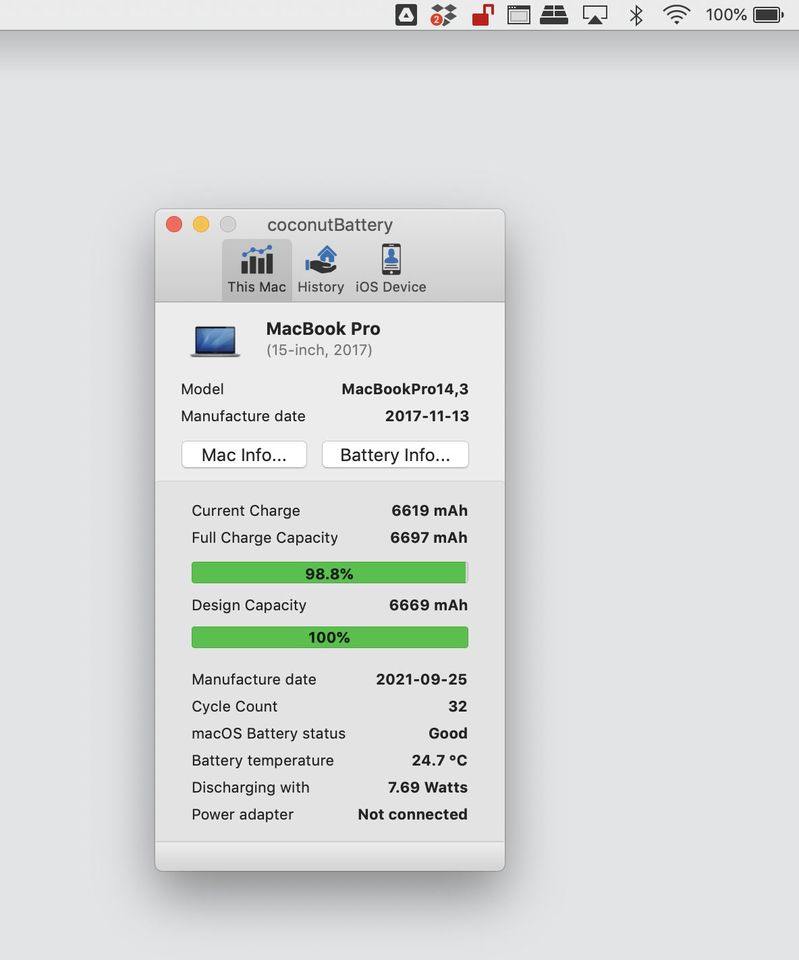799x960 pixels.
Task: Click the red unlocked padlock icon
Action: 482,15
